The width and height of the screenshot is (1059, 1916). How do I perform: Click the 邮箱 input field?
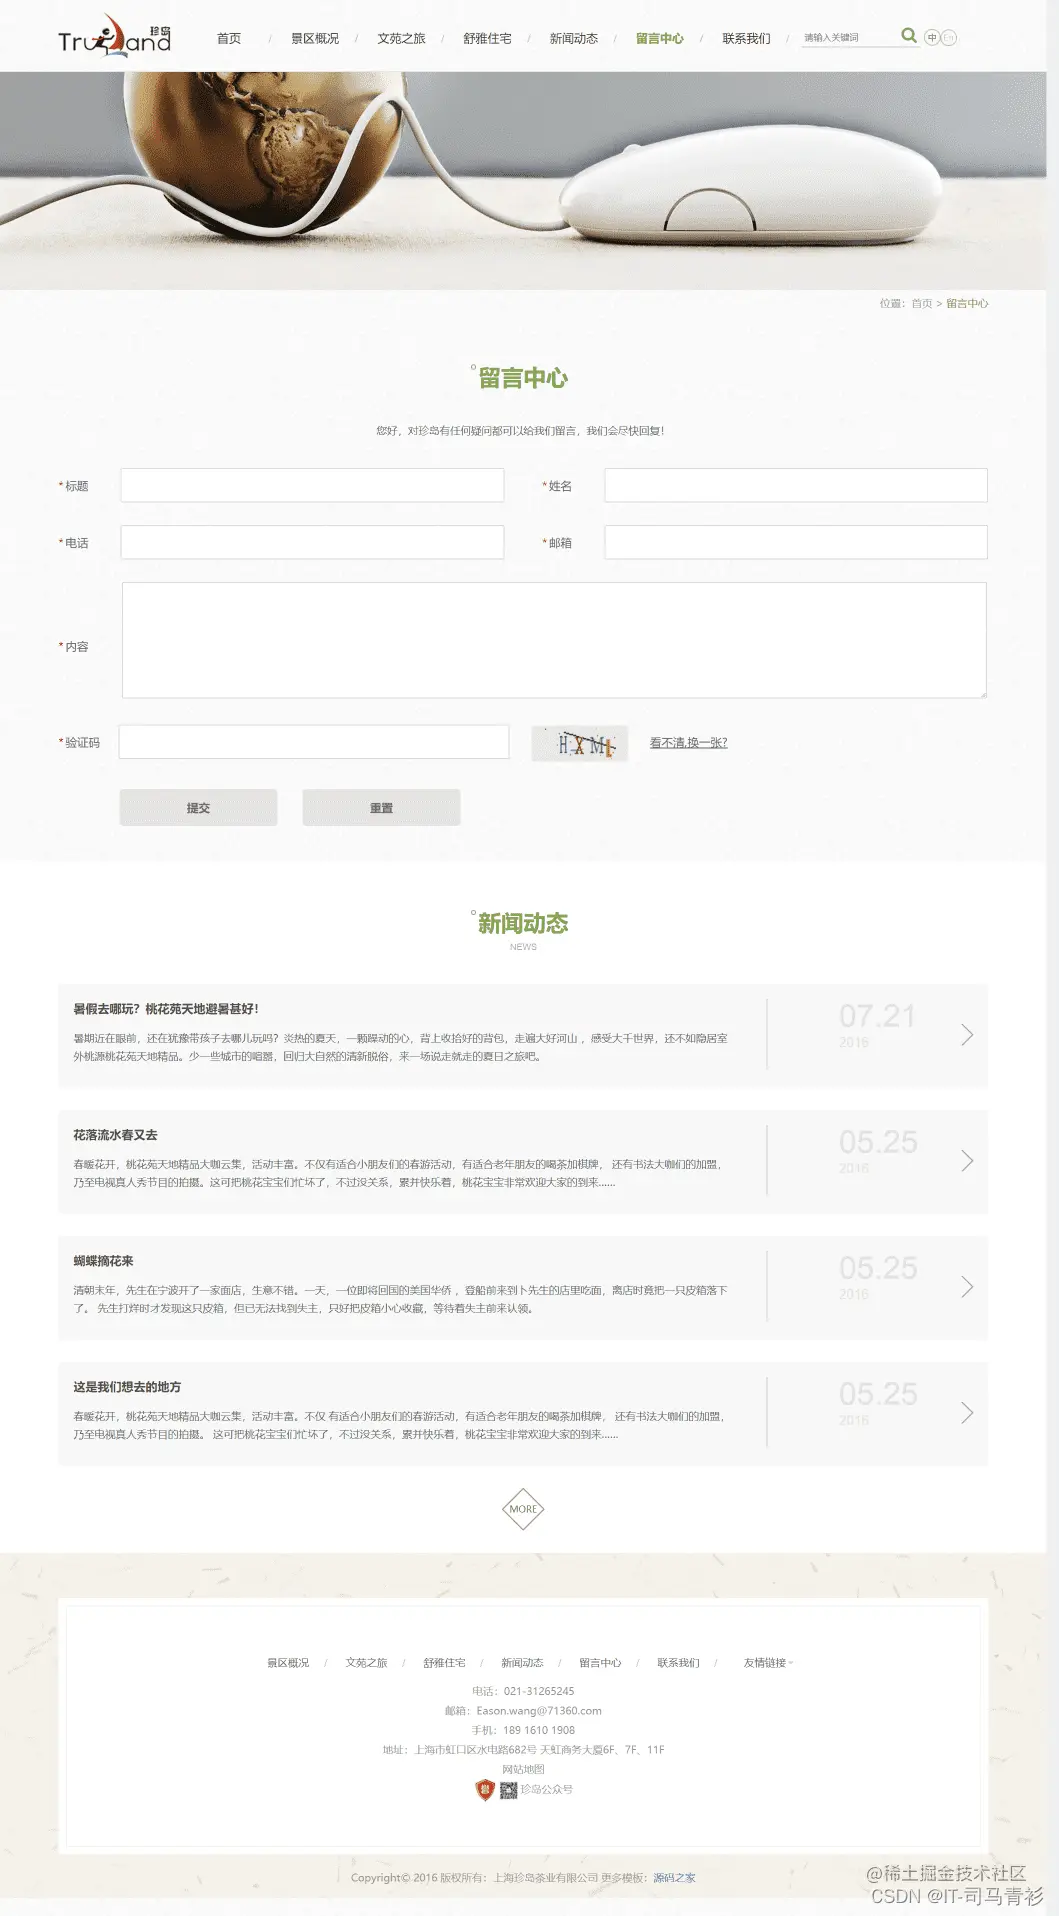click(796, 542)
